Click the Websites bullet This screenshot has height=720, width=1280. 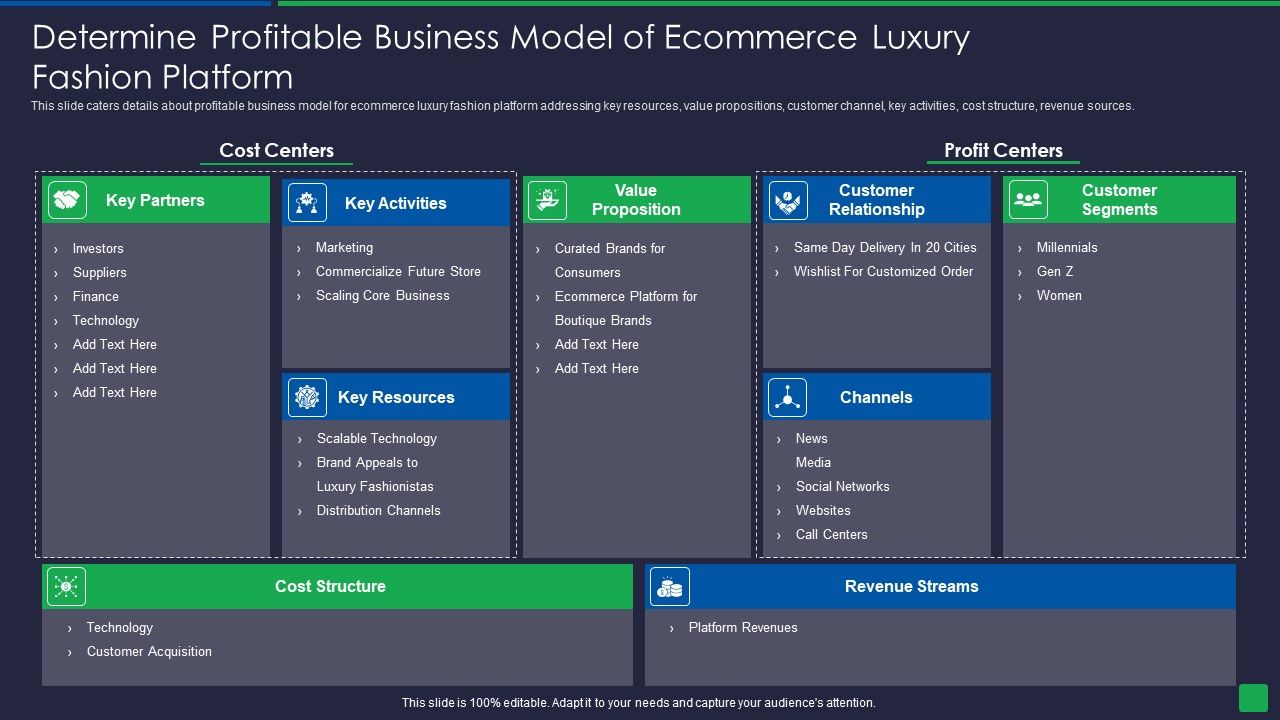pos(823,510)
